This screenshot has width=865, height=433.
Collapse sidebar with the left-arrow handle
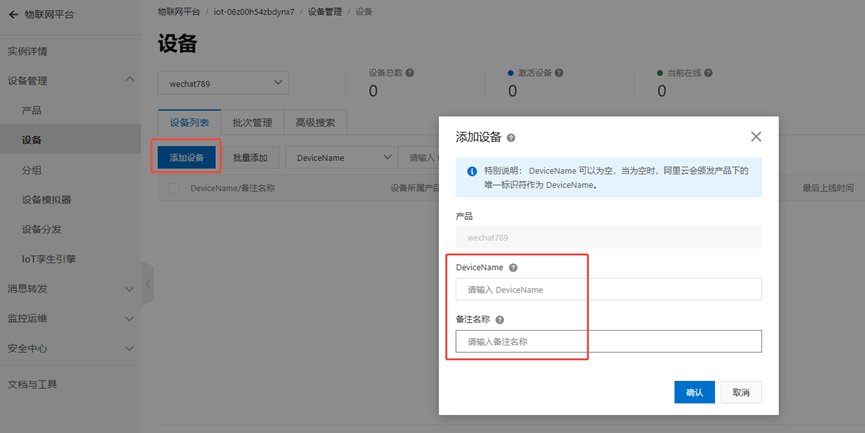[x=147, y=284]
